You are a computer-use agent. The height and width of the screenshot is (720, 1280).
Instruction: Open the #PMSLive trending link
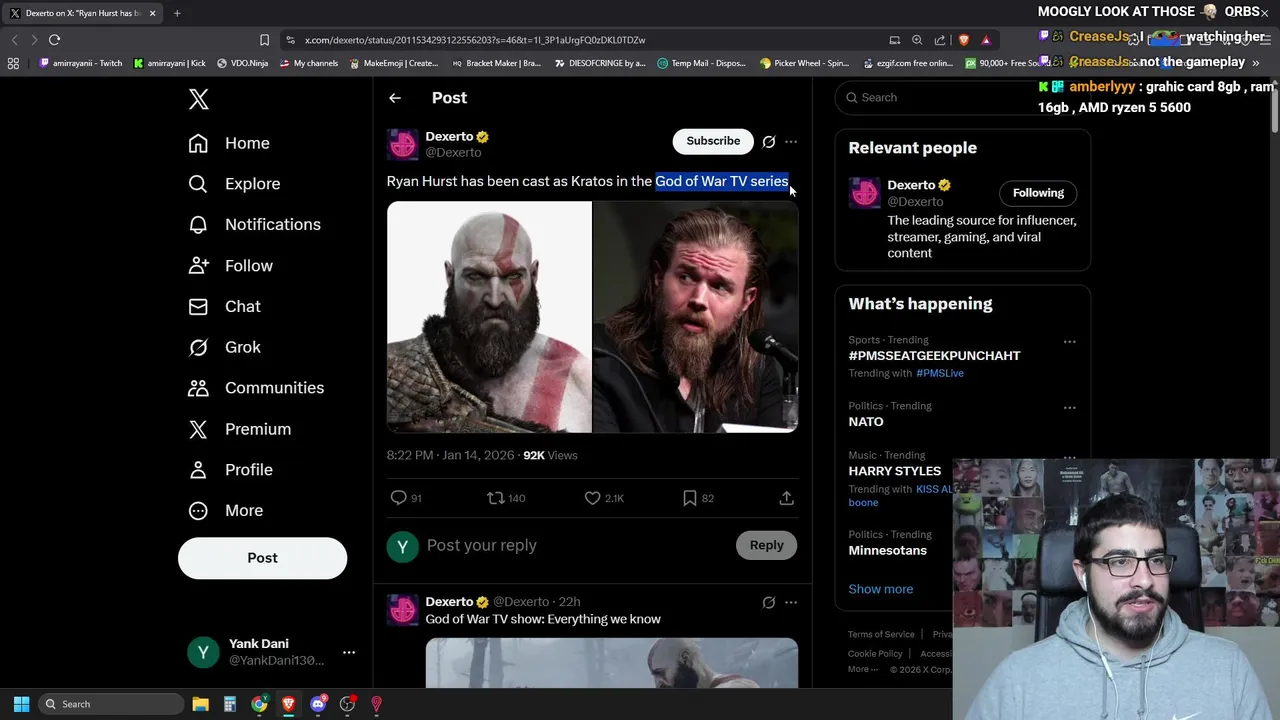point(940,373)
